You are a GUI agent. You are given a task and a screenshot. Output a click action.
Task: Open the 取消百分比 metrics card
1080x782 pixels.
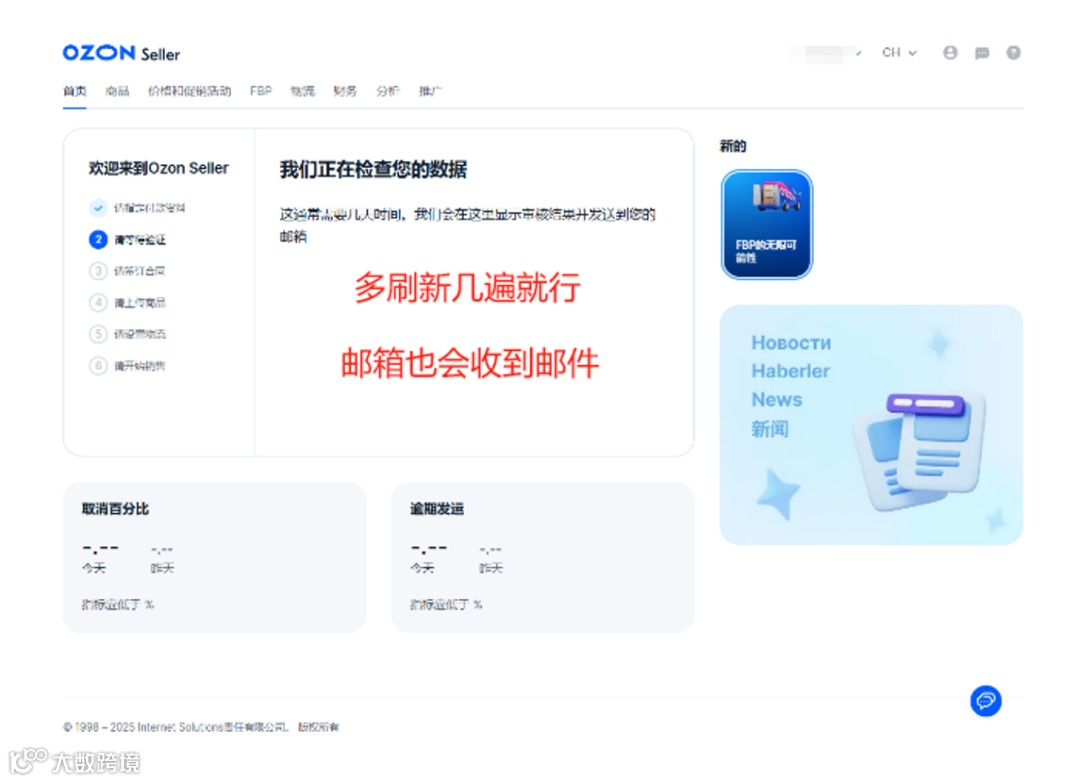pos(214,557)
